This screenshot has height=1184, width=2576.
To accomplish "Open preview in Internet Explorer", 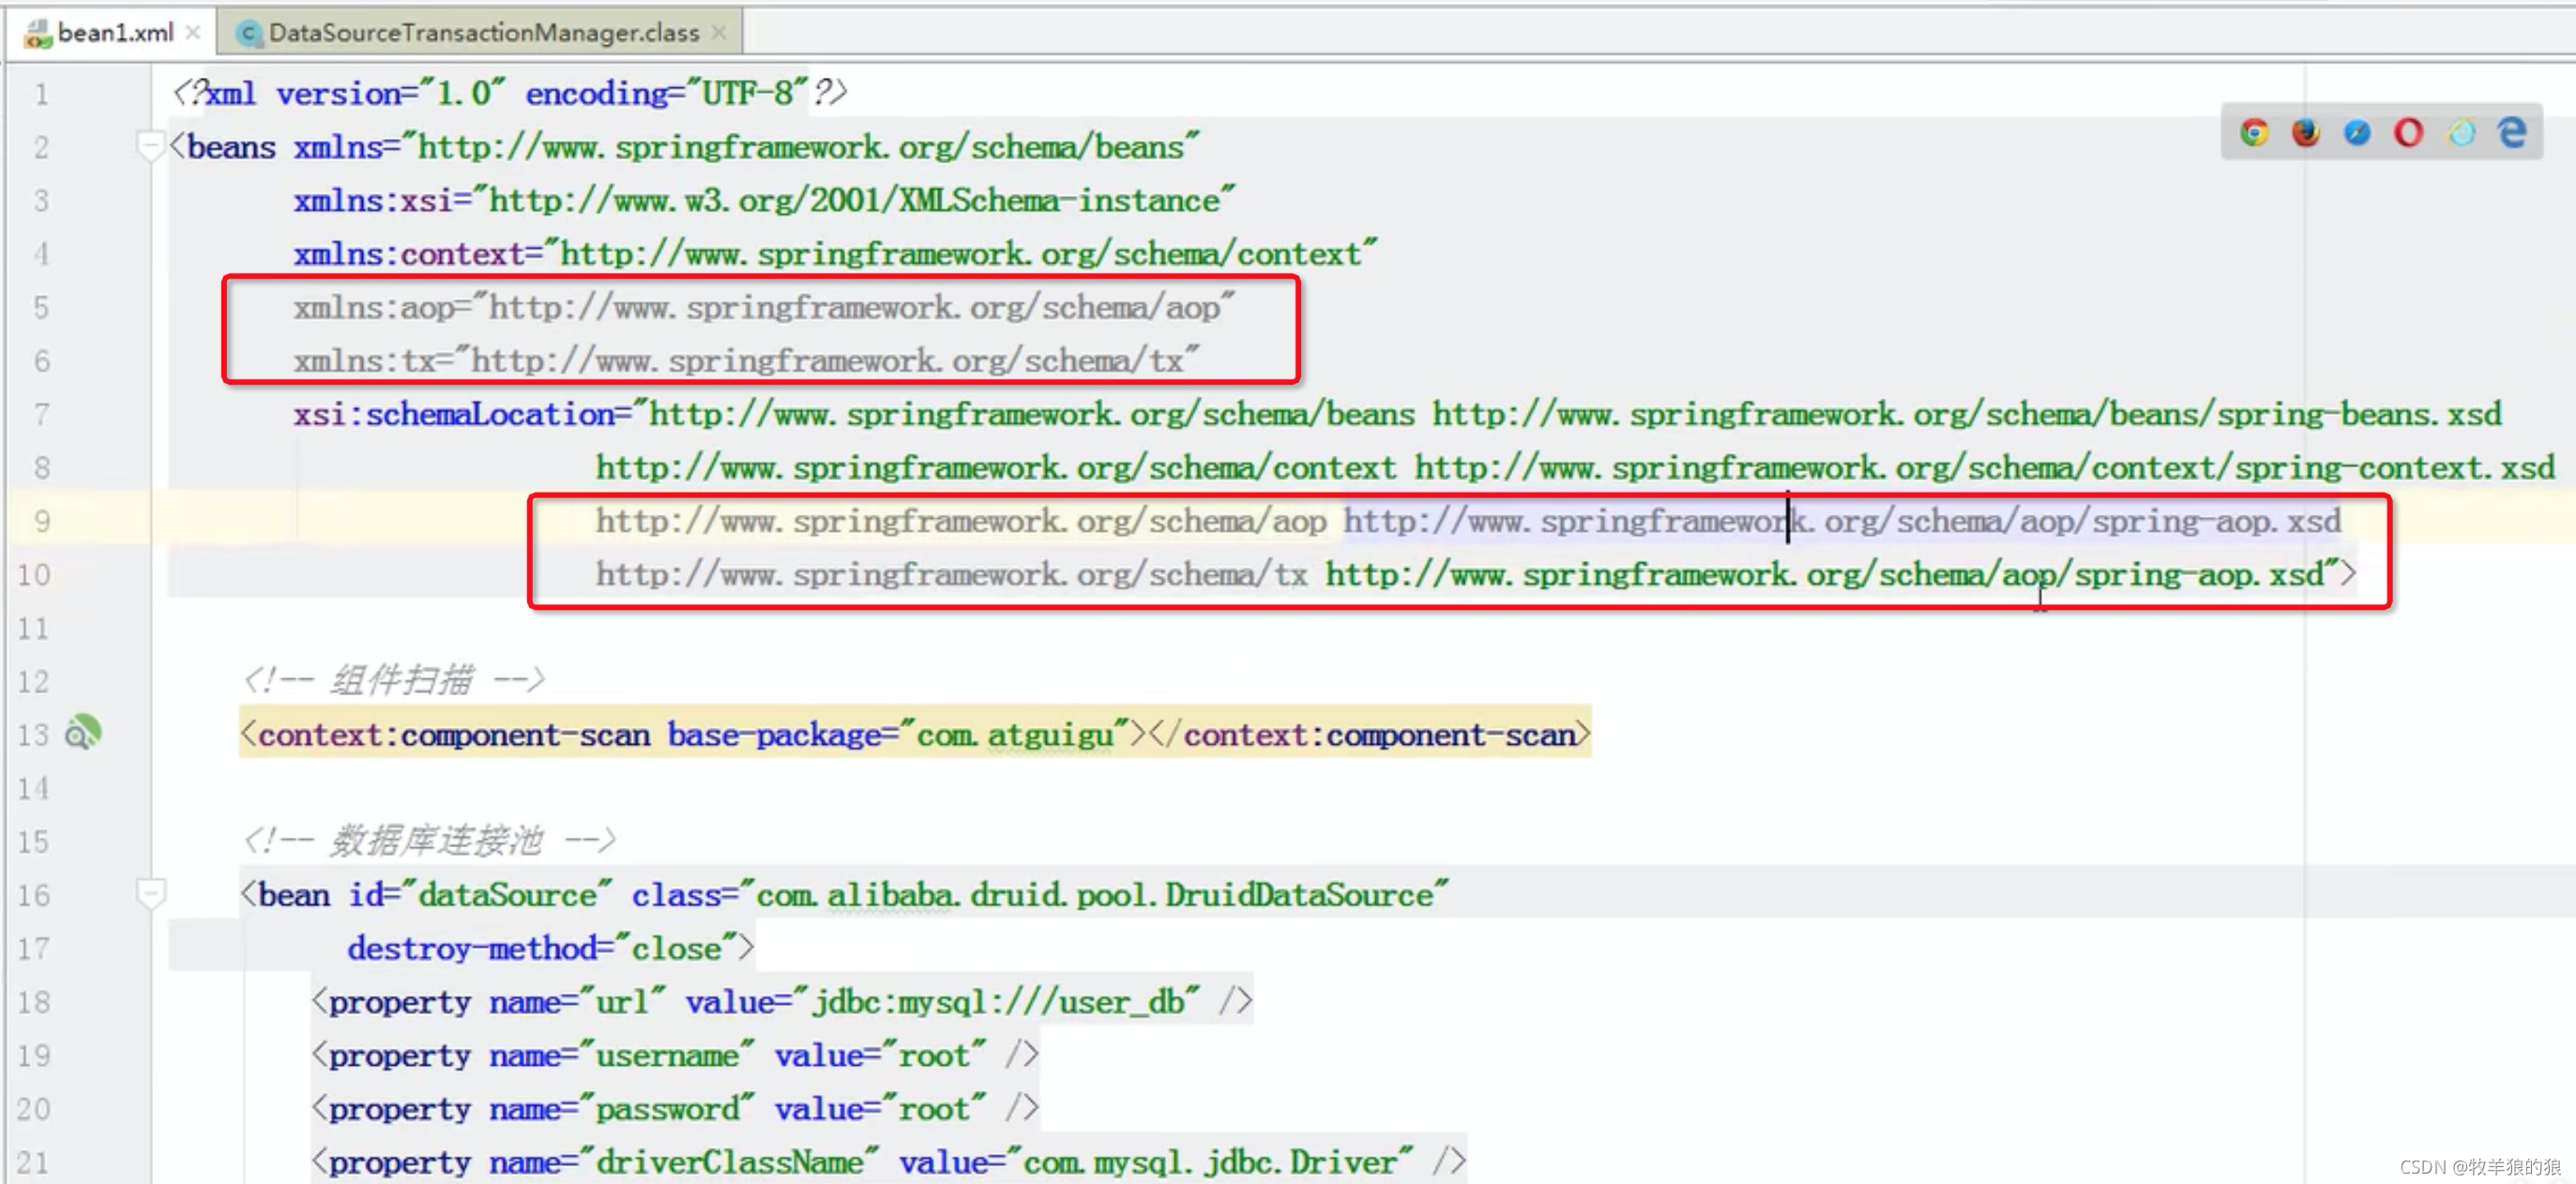I will 2461,132.
